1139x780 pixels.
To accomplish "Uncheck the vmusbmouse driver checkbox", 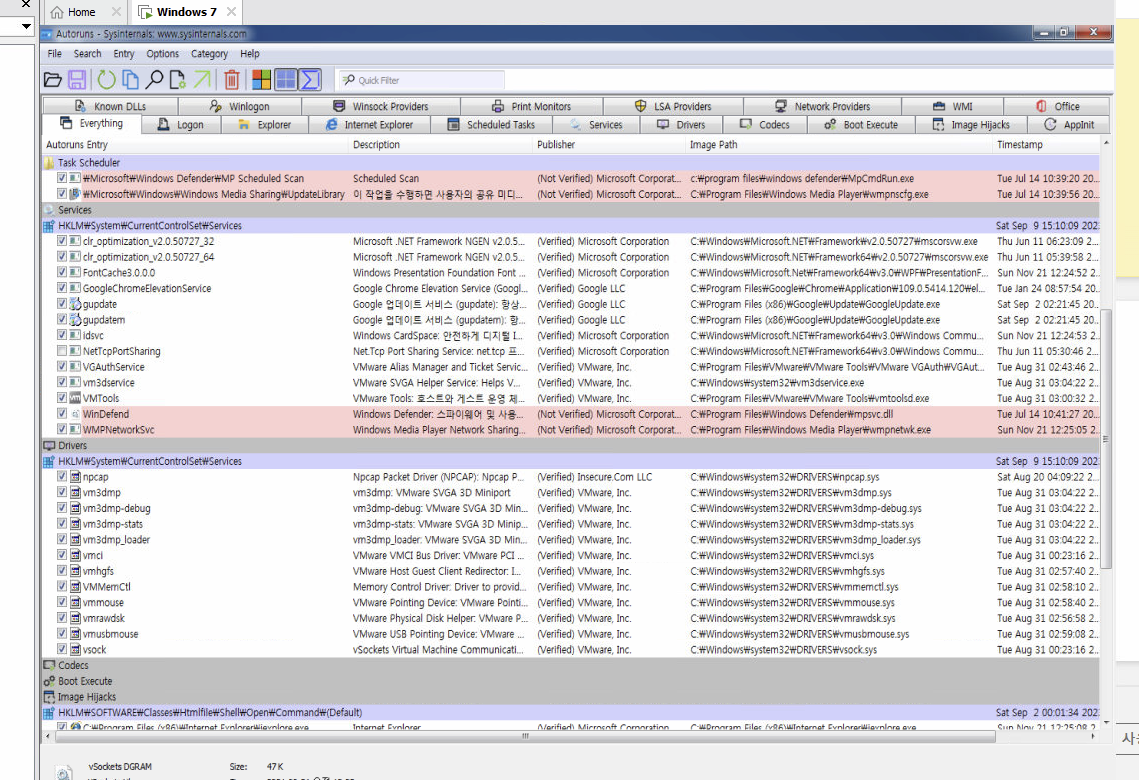I will (62, 633).
